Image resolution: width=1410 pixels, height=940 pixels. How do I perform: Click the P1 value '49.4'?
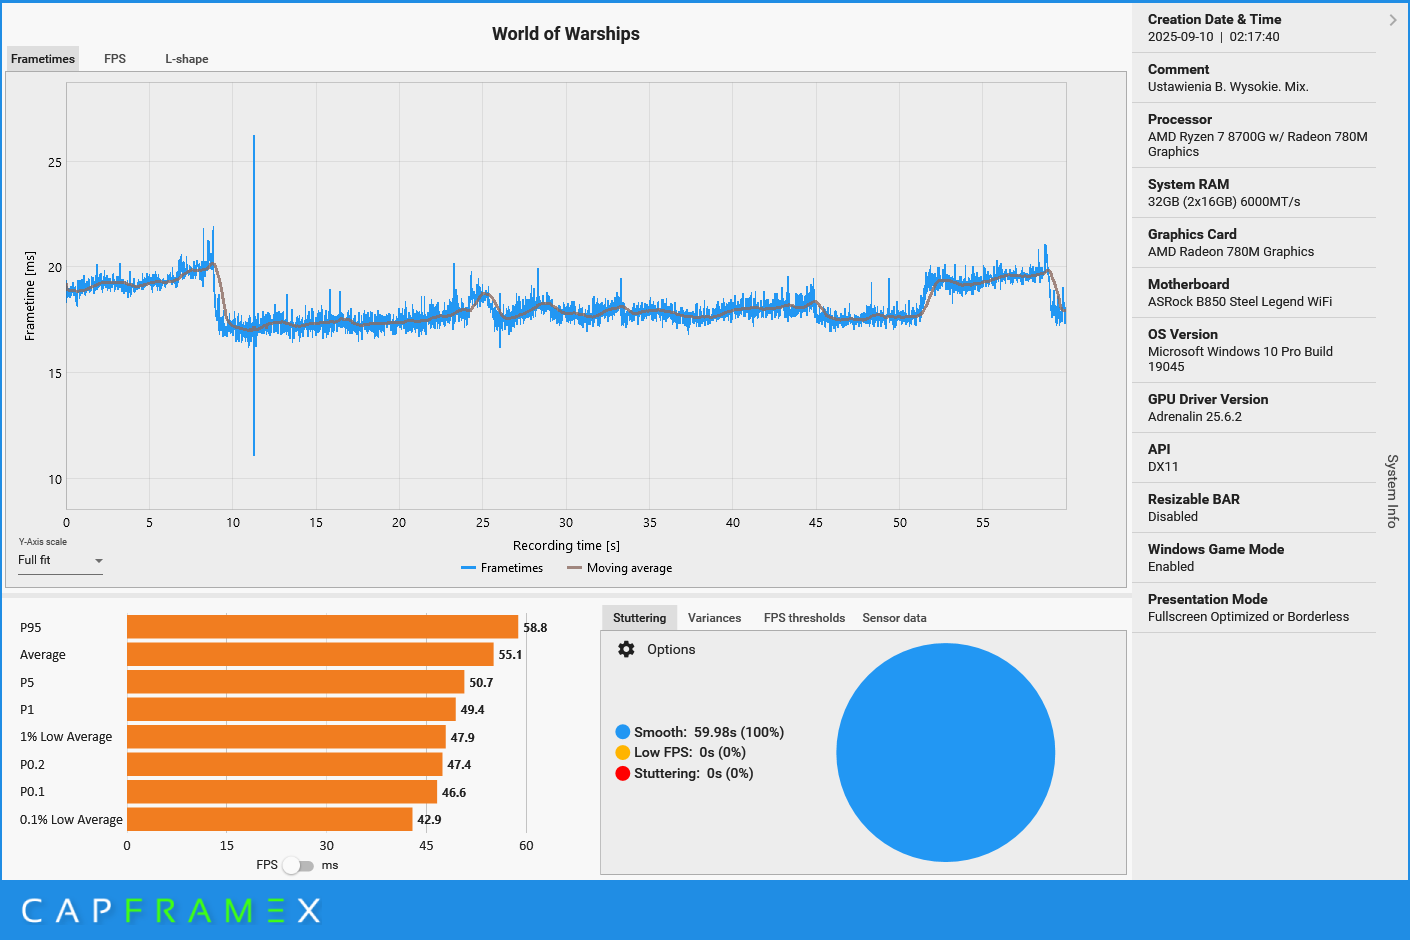tap(472, 710)
